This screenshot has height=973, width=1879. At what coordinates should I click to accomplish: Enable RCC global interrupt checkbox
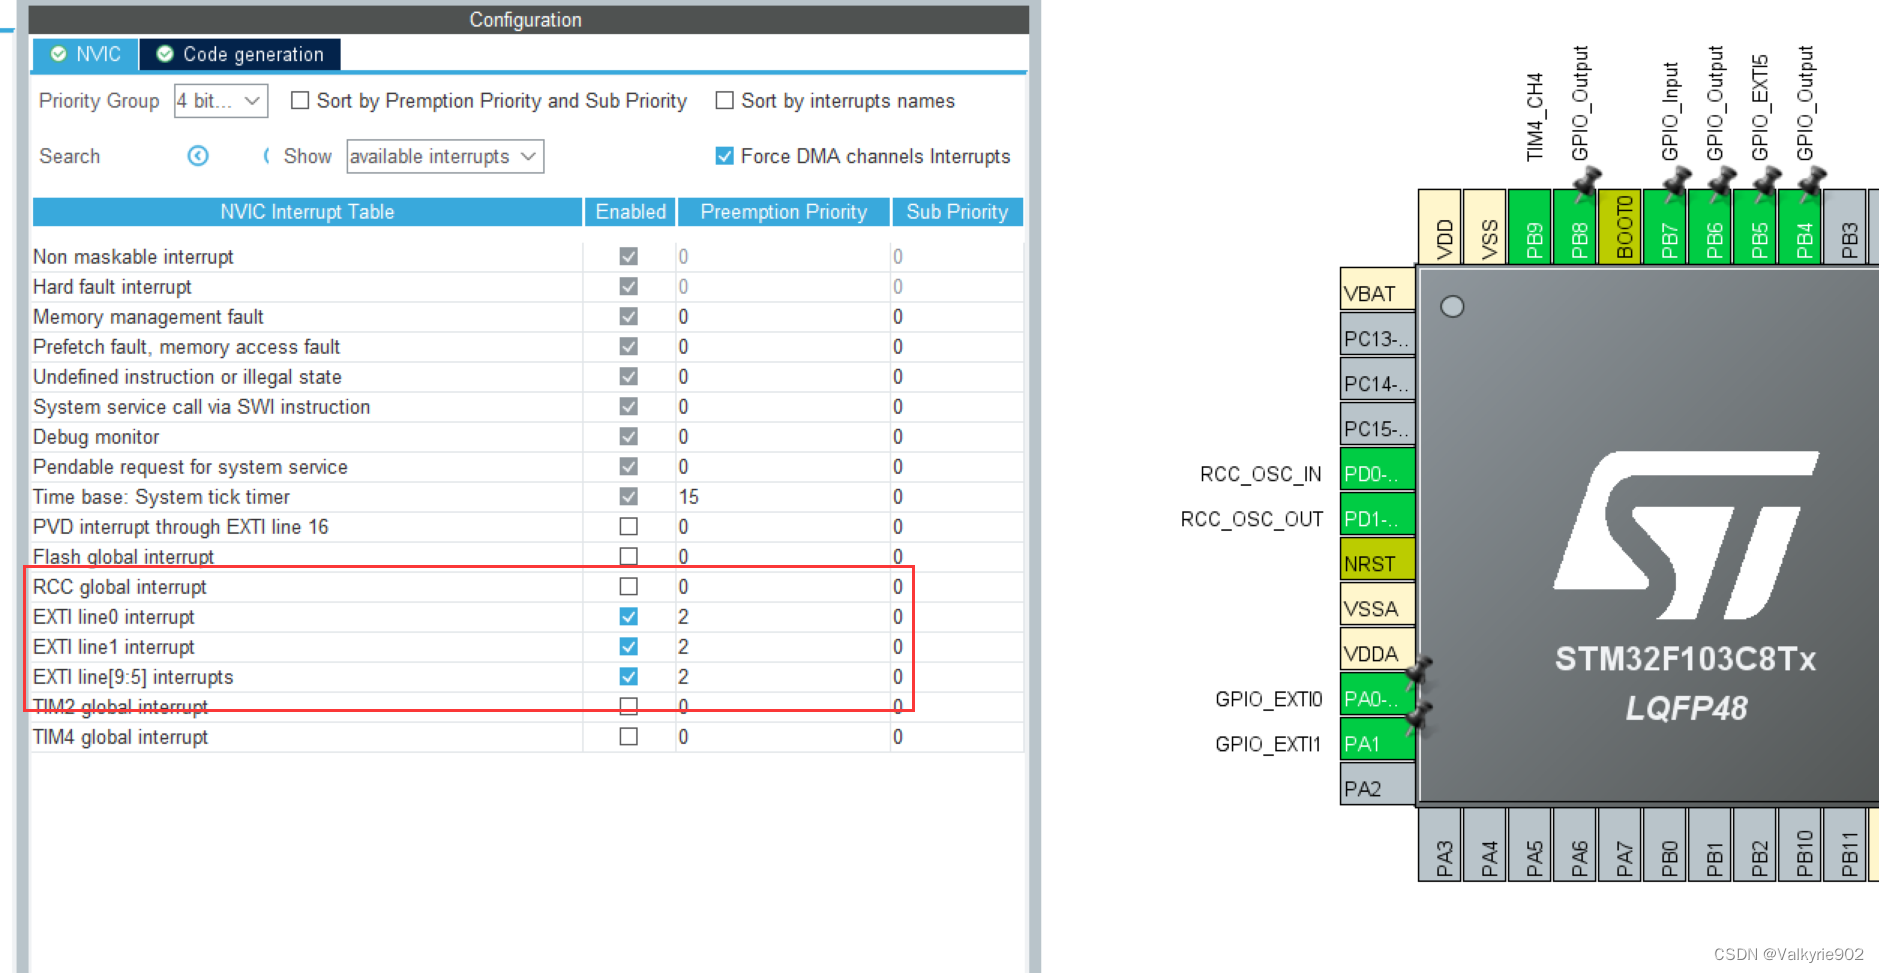628,586
